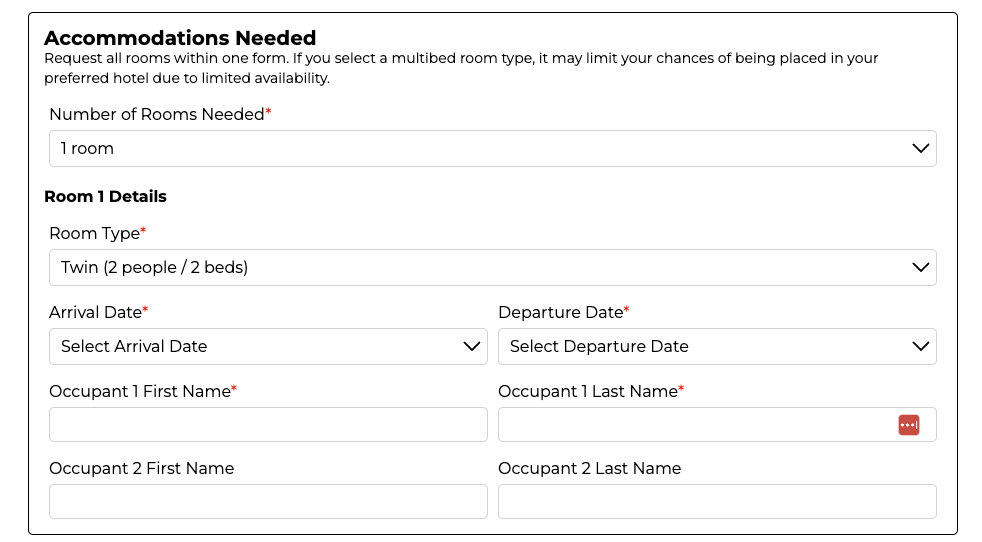Open the 'Select Departure Date' combo box
The image size is (982, 542).
pyautogui.click(x=717, y=347)
